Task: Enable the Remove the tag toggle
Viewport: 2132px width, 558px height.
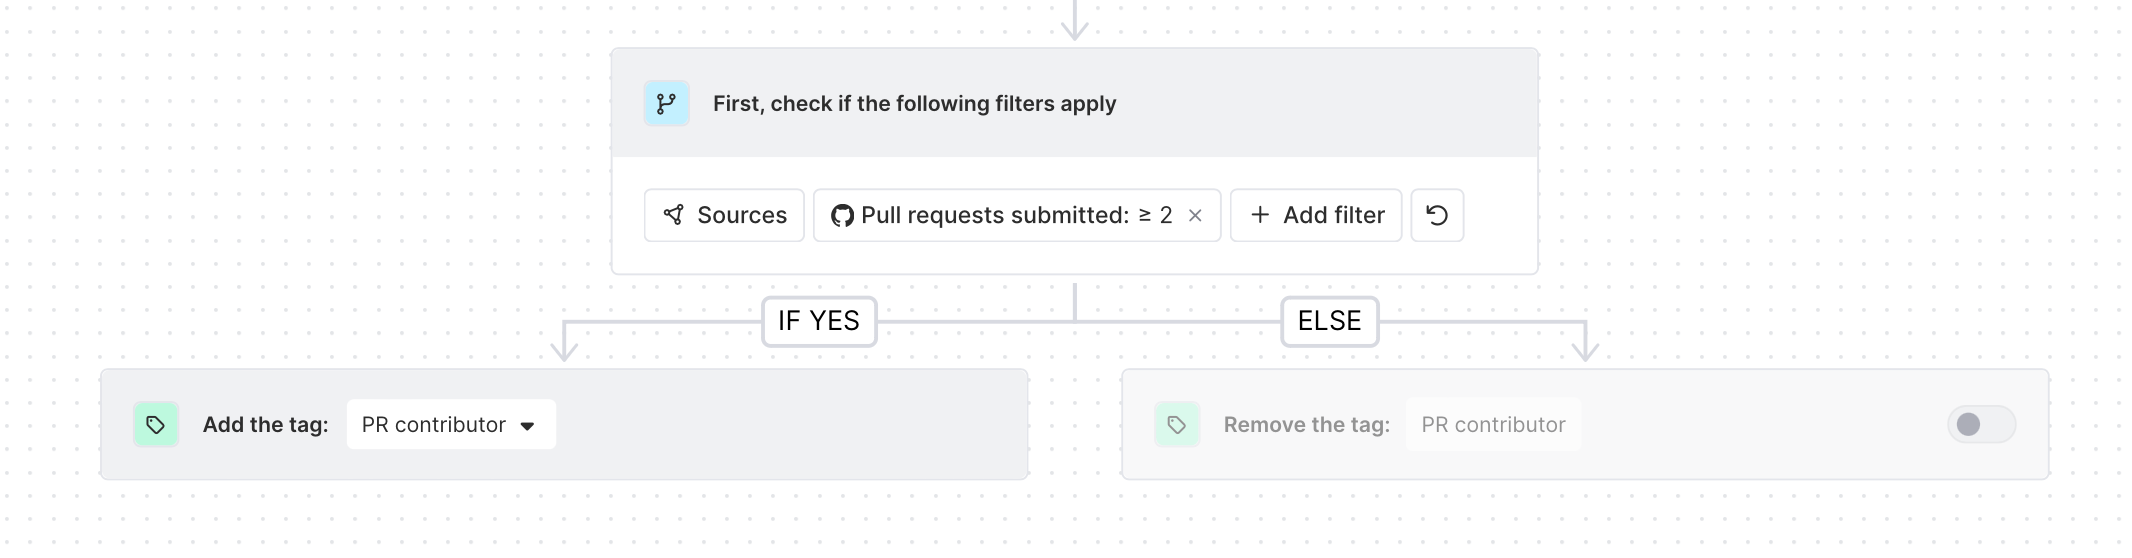Action: click(x=1980, y=425)
